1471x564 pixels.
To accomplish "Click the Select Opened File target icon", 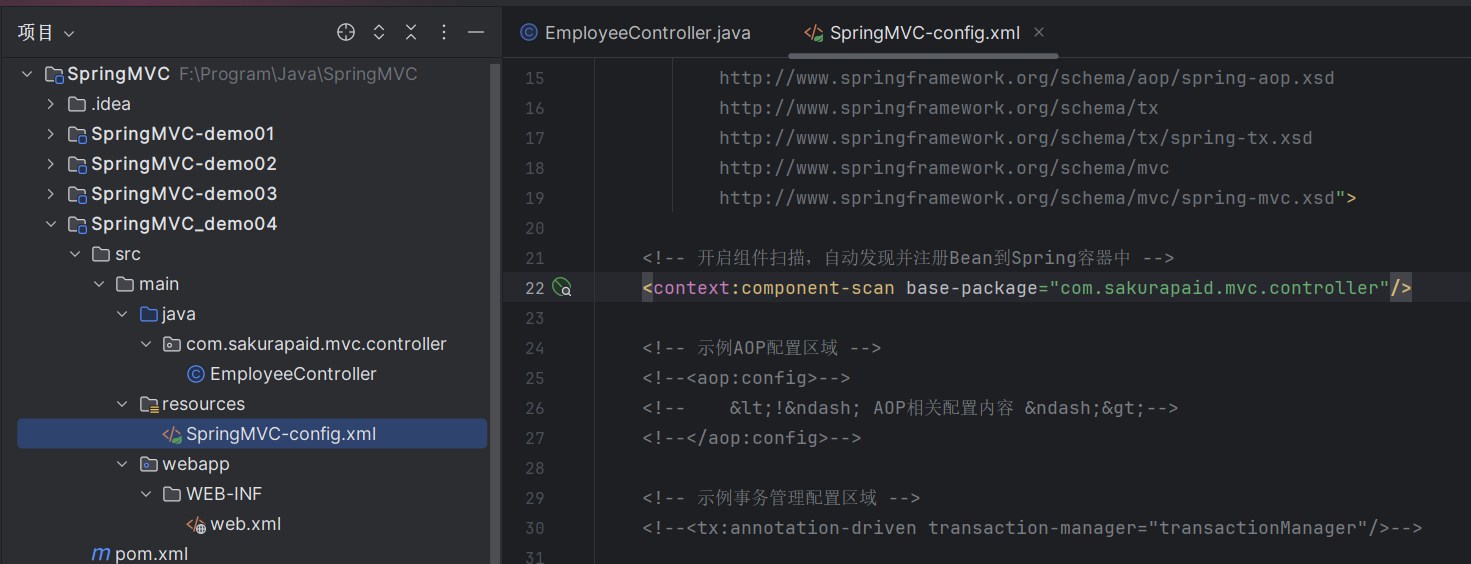I will [x=346, y=33].
